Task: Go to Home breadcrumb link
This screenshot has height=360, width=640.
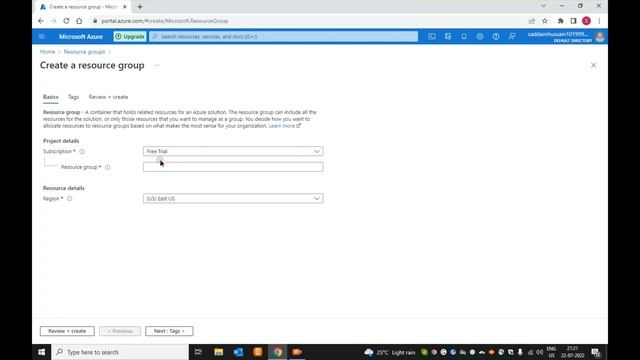Action: pyautogui.click(x=47, y=52)
